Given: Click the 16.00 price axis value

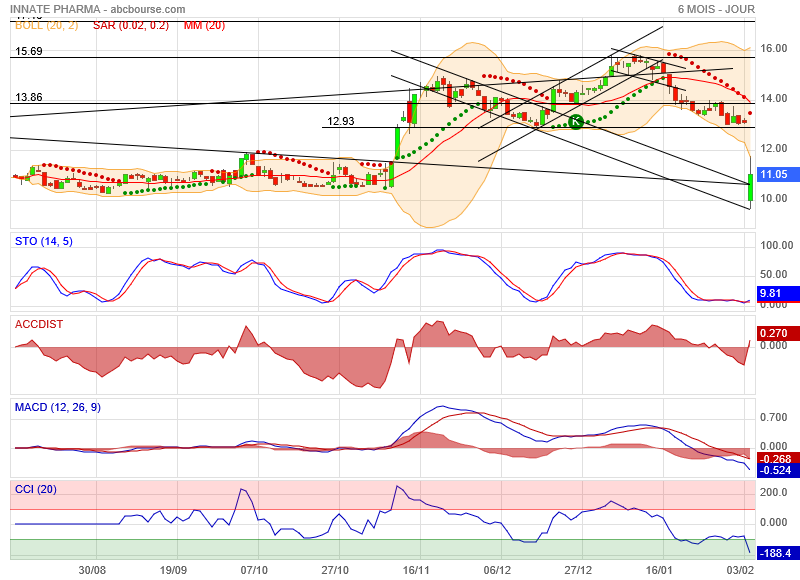Looking at the screenshot, I should [773, 48].
